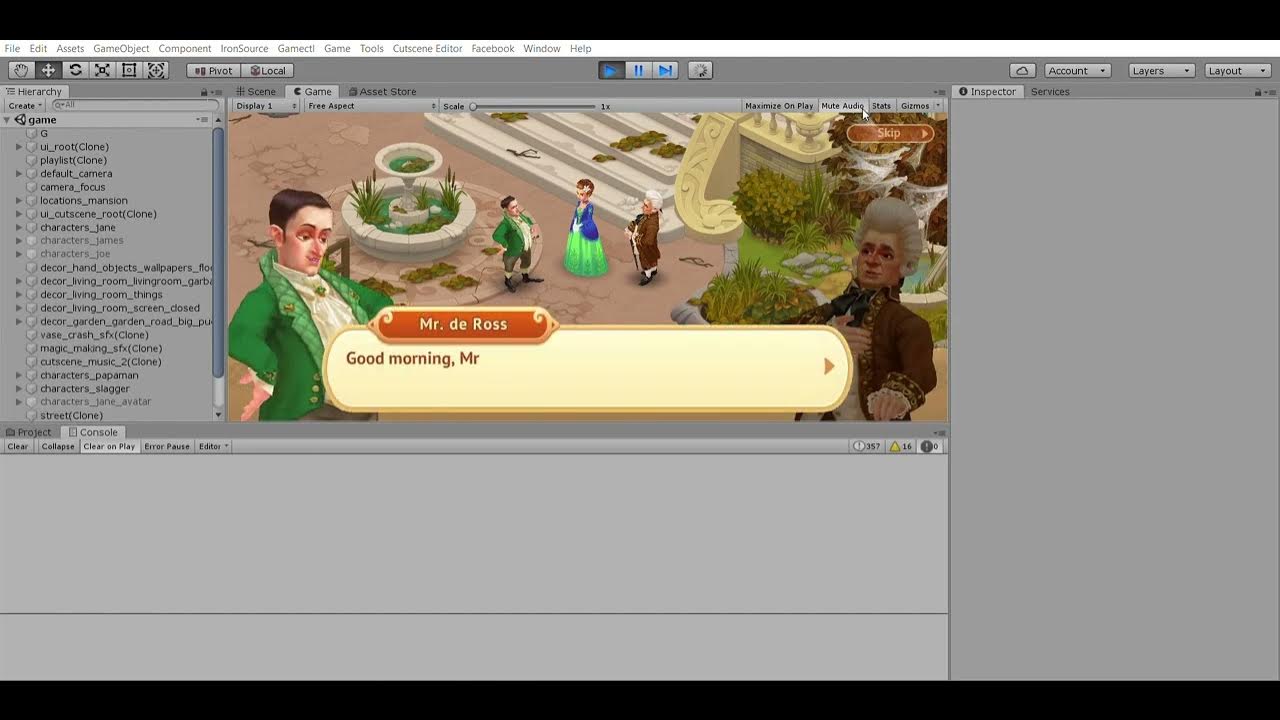Image resolution: width=1280 pixels, height=720 pixels.
Task: Open the Create dropdown in Hierarchy
Action: (x=25, y=105)
